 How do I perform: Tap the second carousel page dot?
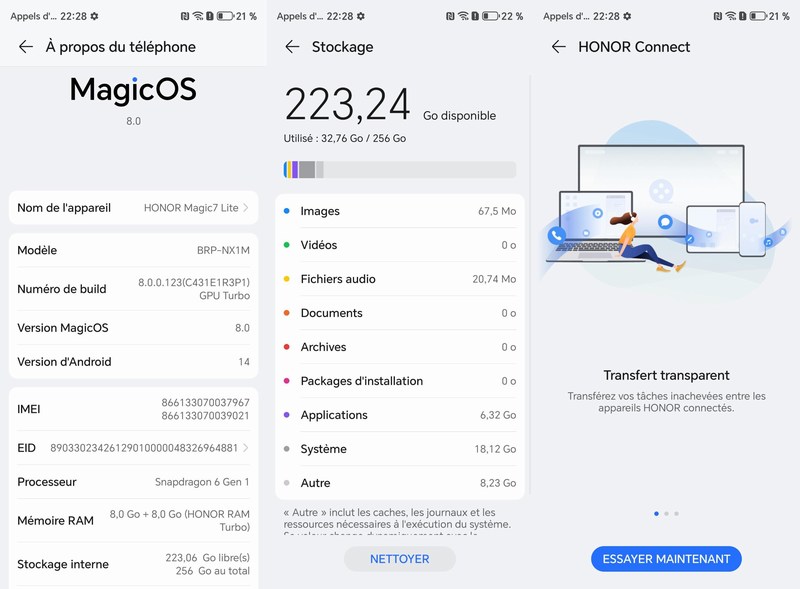[666, 513]
